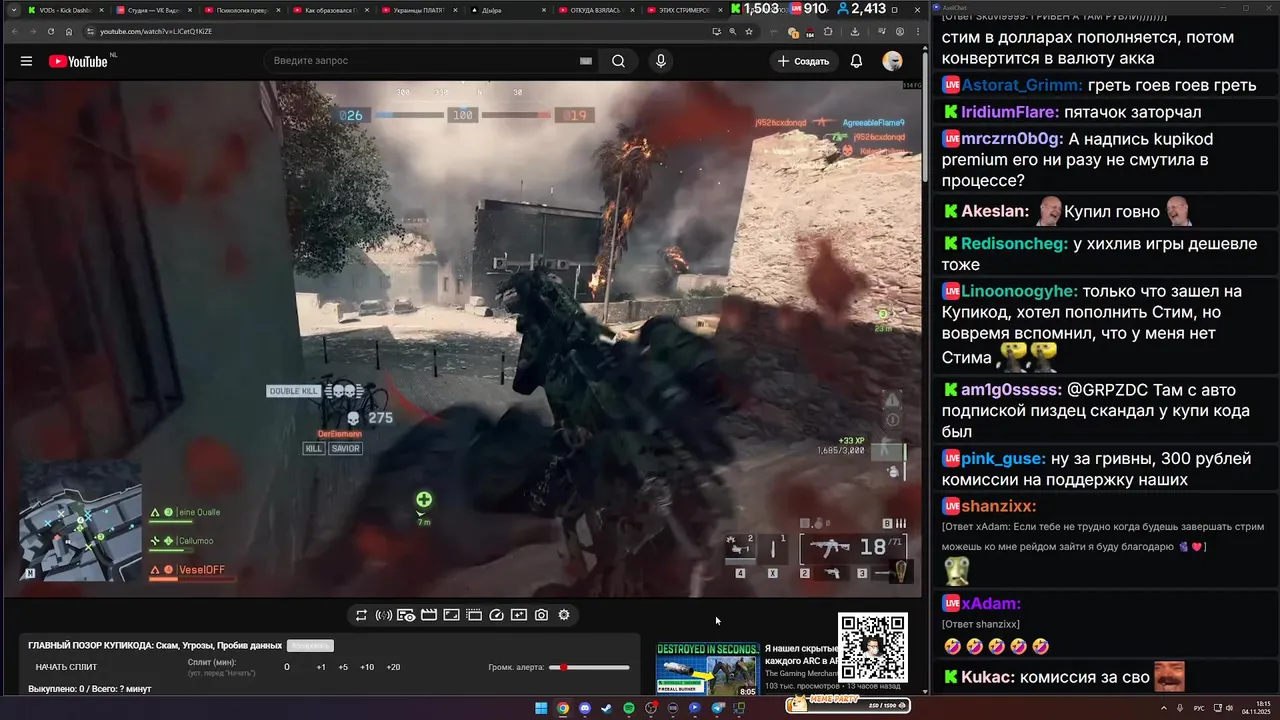Open the browser extensions puzzle icon

click(828, 31)
